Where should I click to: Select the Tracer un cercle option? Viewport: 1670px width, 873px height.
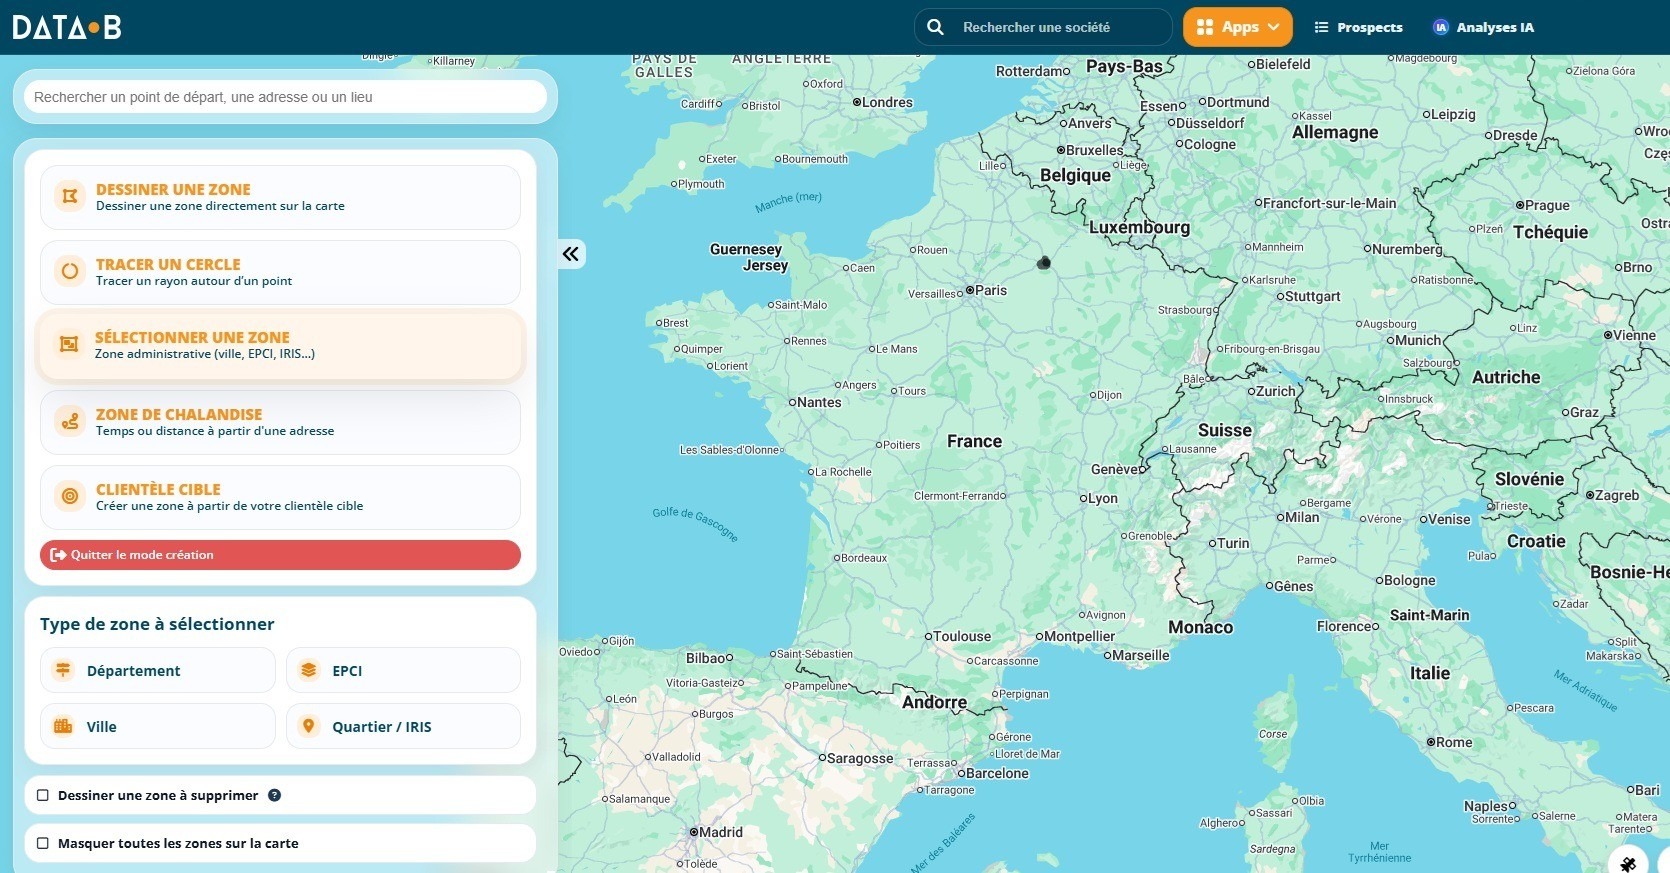[x=280, y=272]
